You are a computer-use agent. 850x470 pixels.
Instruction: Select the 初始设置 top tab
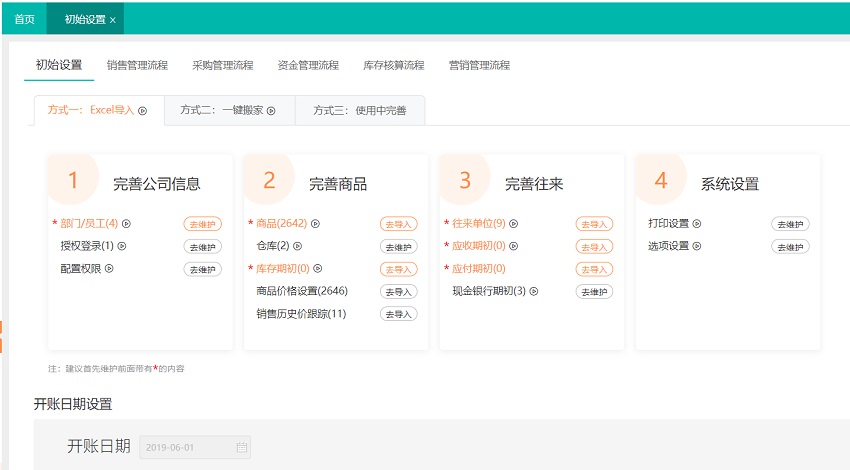[x=59, y=65]
